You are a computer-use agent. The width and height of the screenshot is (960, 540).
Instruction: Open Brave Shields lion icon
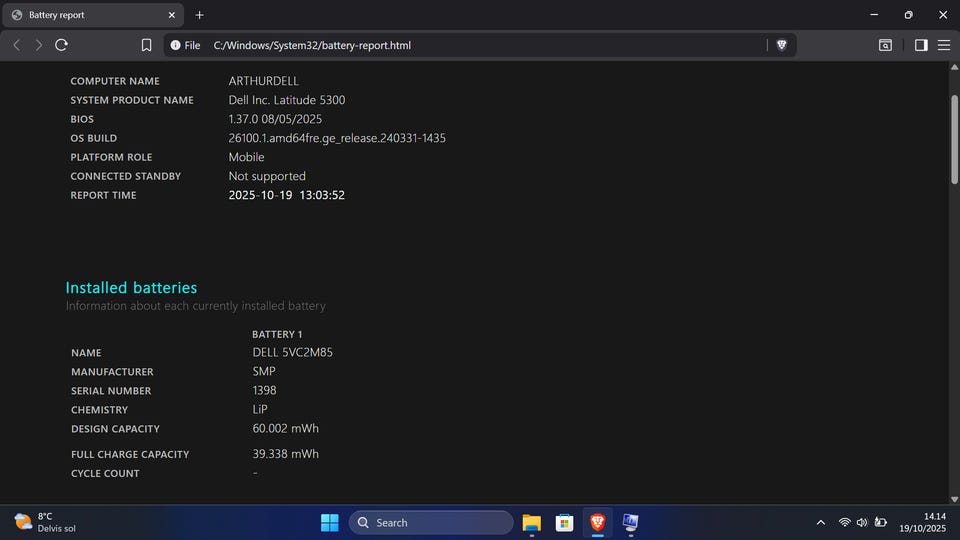pos(781,45)
